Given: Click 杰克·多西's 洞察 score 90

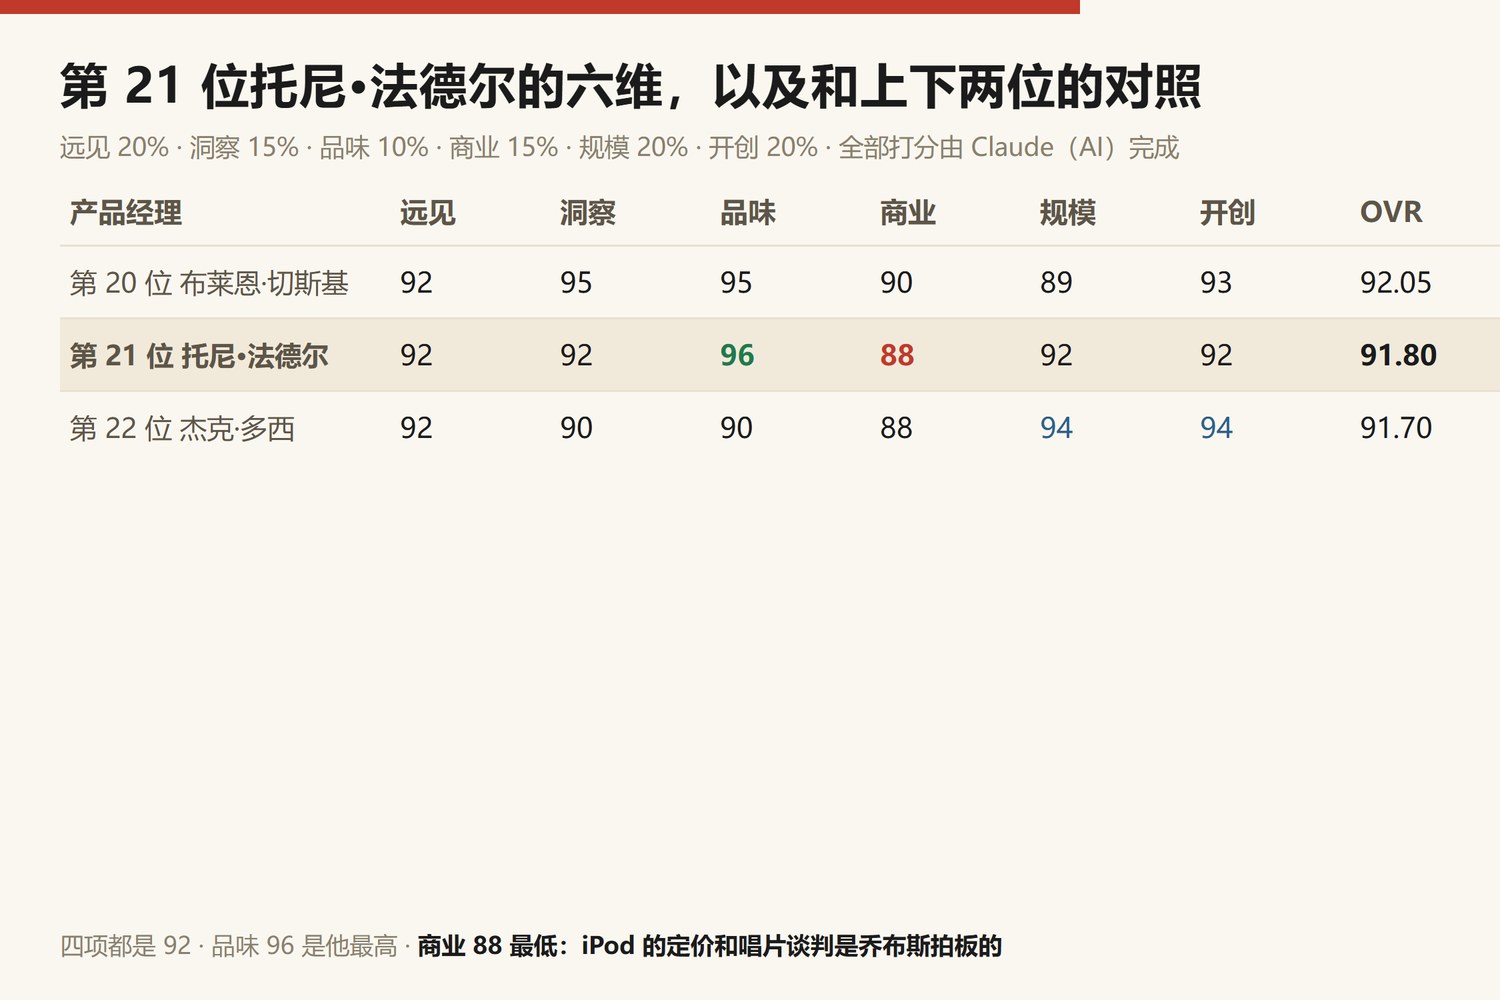Looking at the screenshot, I should (x=576, y=428).
